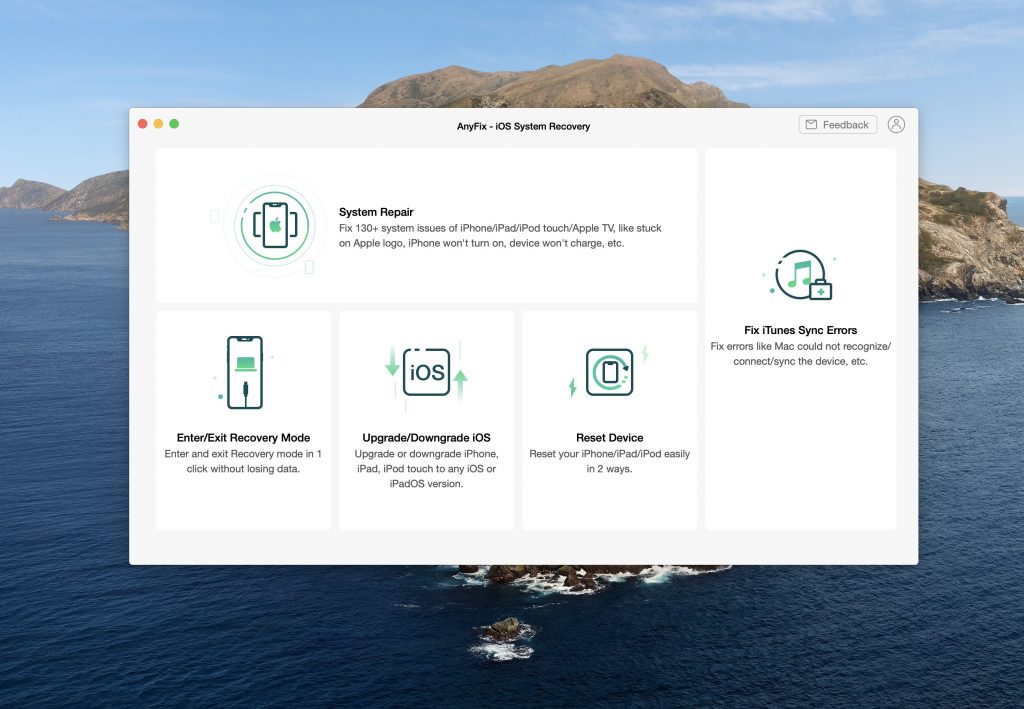Click the System Repair phone icon
Viewport: 1024px width, 709px height.
click(275, 225)
